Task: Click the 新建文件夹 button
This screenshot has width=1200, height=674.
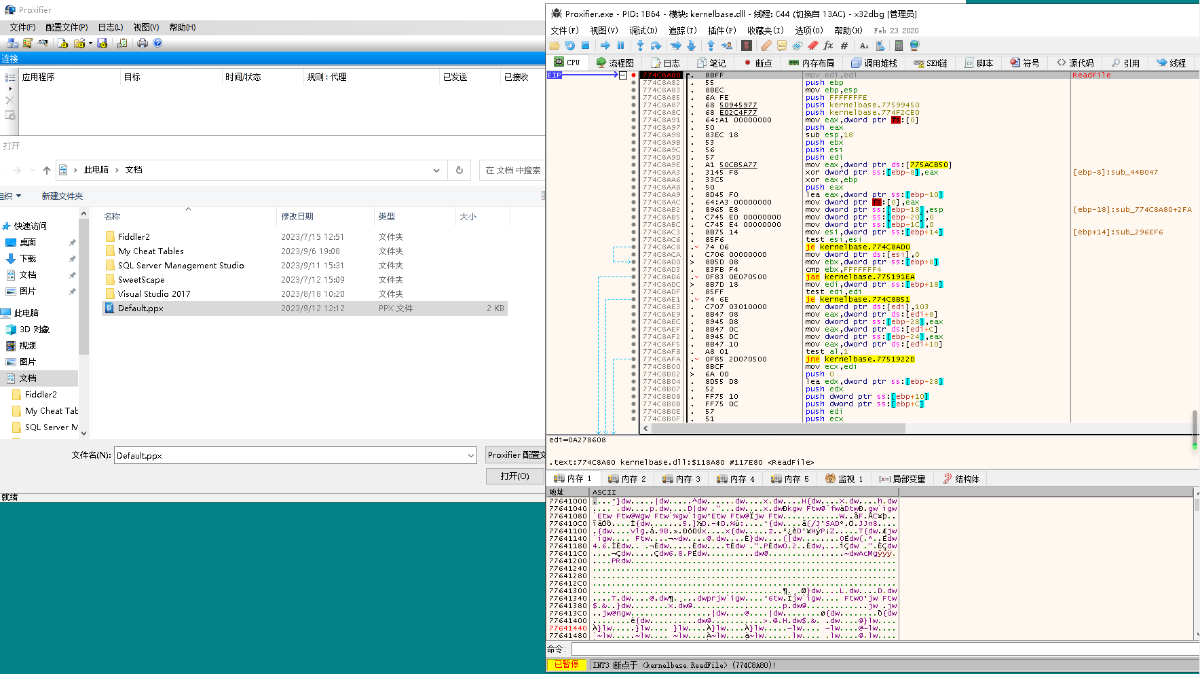Action: pyautogui.click(x=62, y=196)
